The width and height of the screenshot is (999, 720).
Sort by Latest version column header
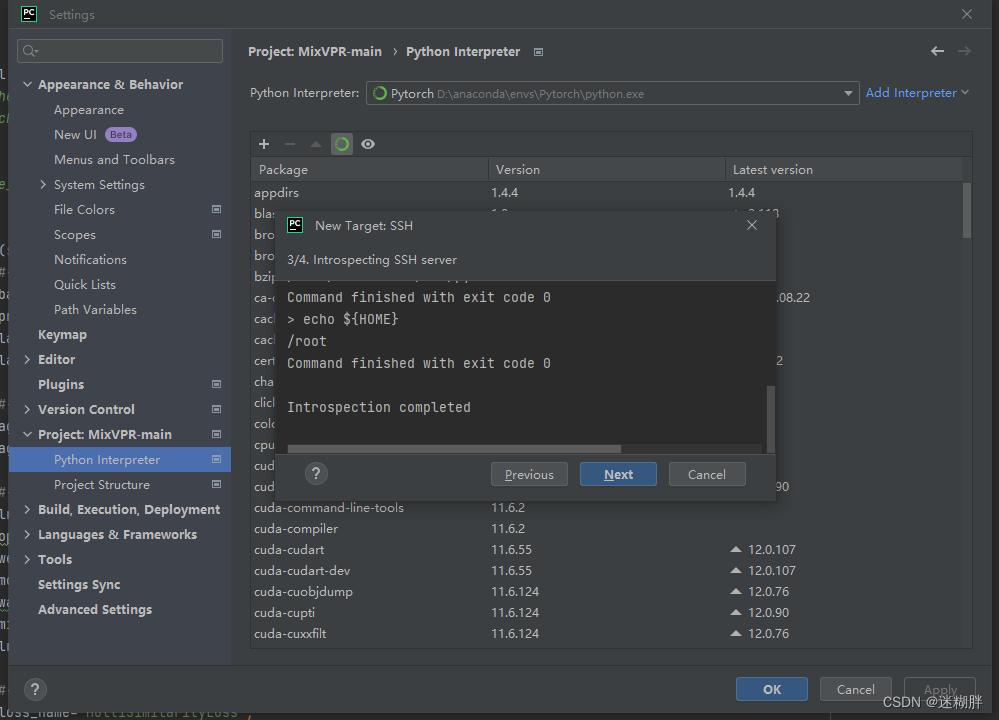pos(844,169)
